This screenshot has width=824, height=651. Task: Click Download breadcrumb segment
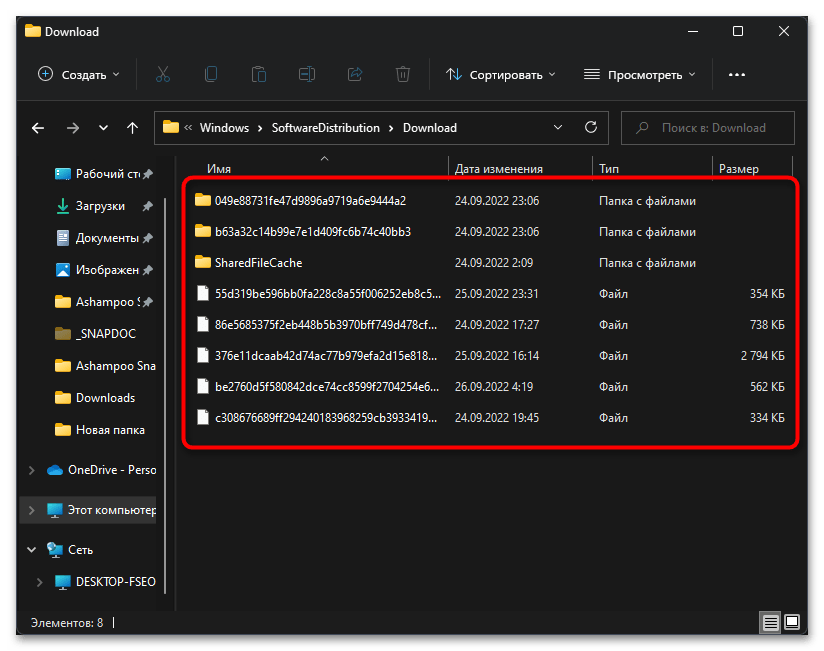tap(430, 128)
